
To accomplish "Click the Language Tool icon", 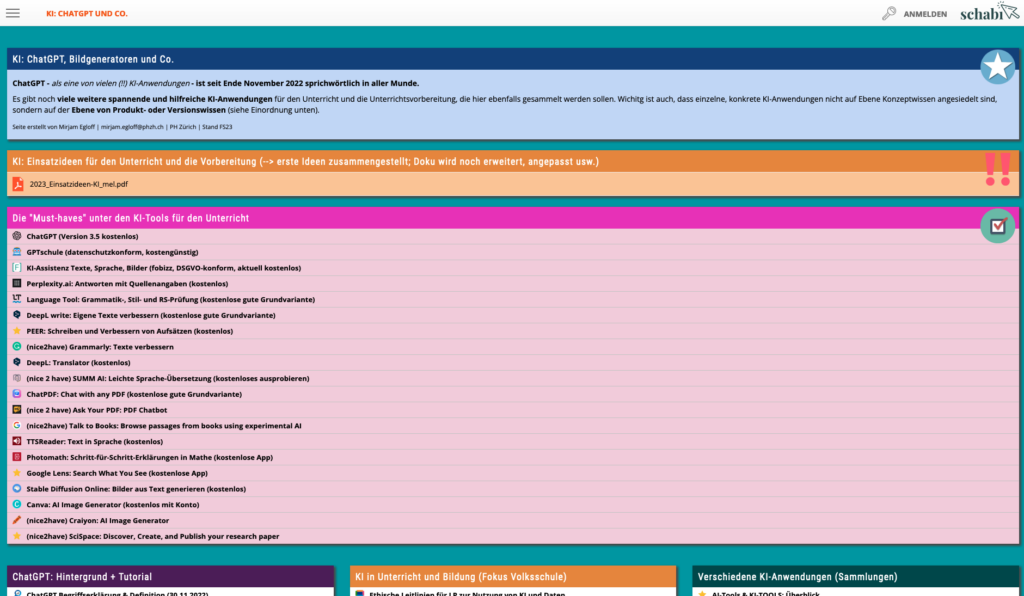I will [x=17, y=298].
